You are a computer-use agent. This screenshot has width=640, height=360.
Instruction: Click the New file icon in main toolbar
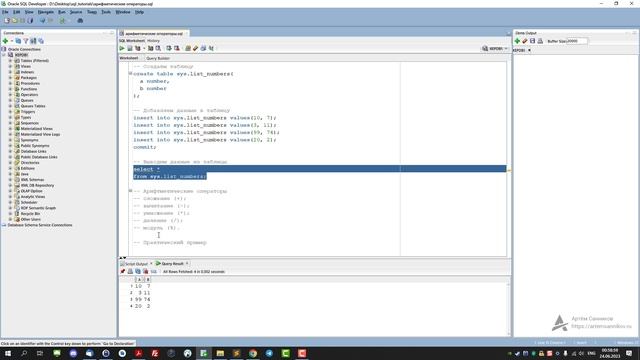pyautogui.click(x=7, y=20)
